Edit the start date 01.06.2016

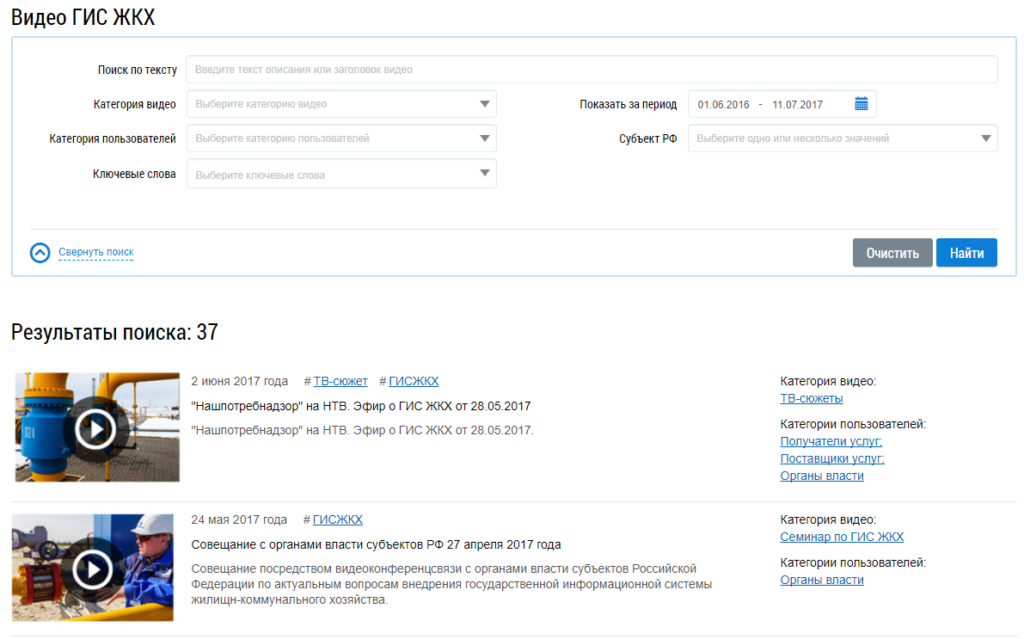pyautogui.click(x=723, y=105)
